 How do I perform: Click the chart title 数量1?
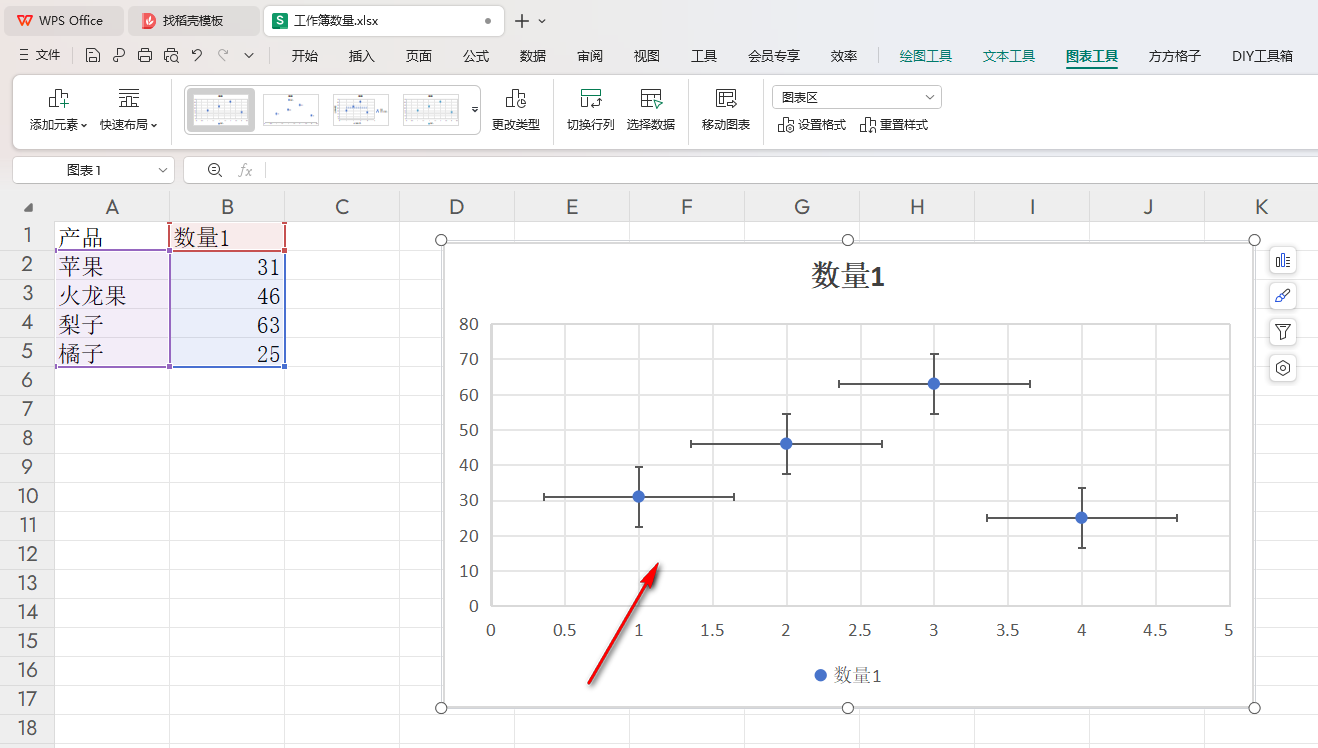point(848,276)
